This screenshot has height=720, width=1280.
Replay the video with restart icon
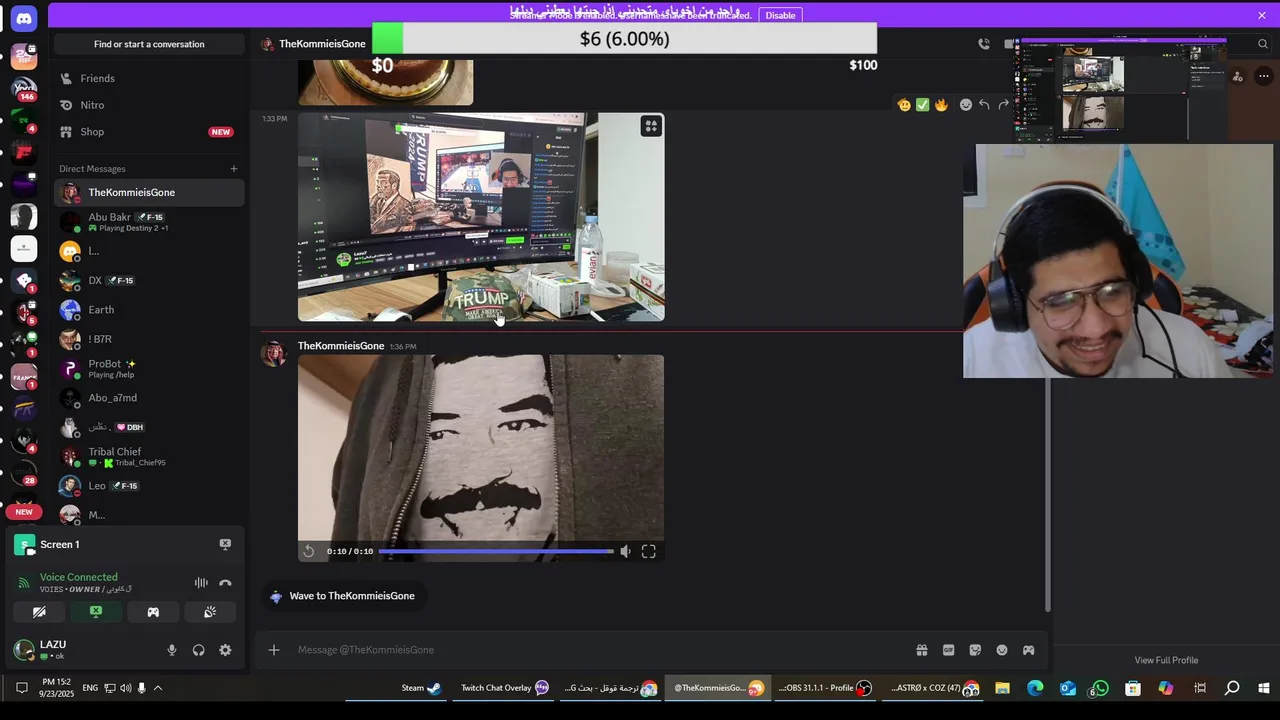[309, 551]
